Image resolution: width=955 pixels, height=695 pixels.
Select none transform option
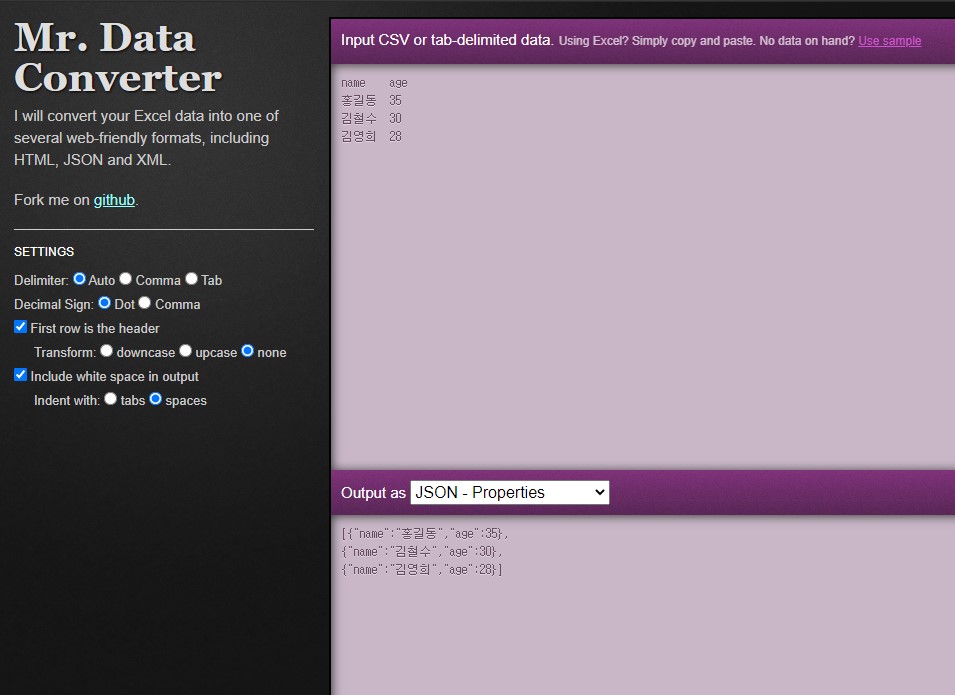(247, 351)
